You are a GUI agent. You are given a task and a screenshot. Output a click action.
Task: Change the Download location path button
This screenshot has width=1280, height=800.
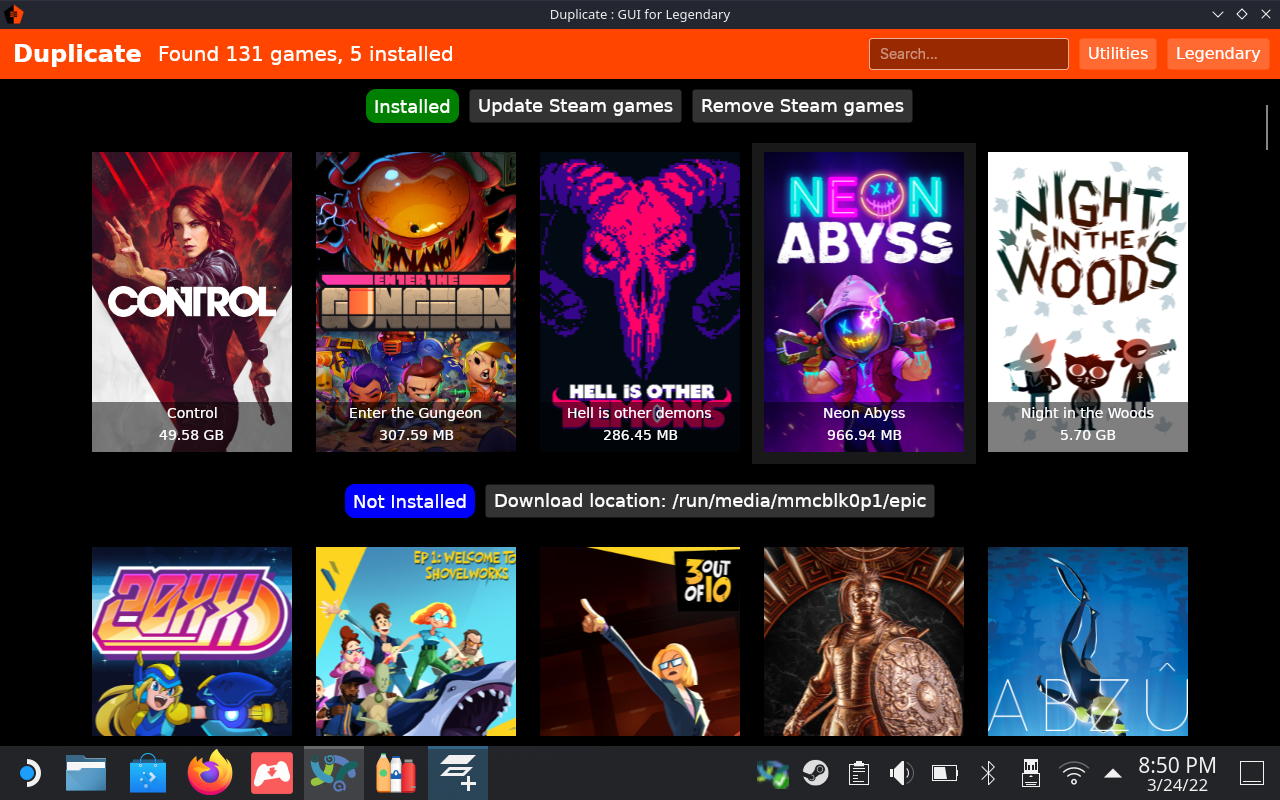[x=710, y=501]
